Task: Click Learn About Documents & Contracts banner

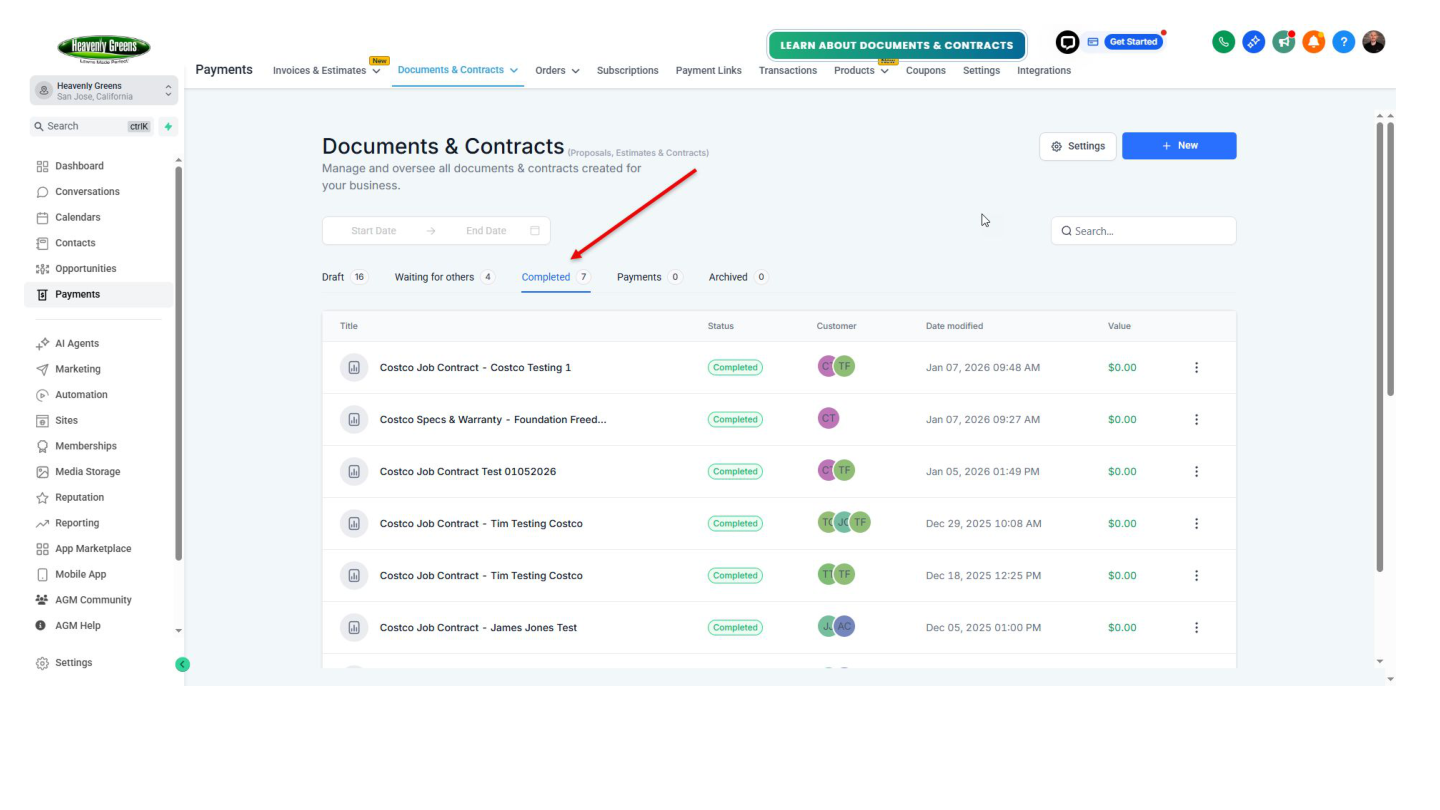Action: [897, 45]
